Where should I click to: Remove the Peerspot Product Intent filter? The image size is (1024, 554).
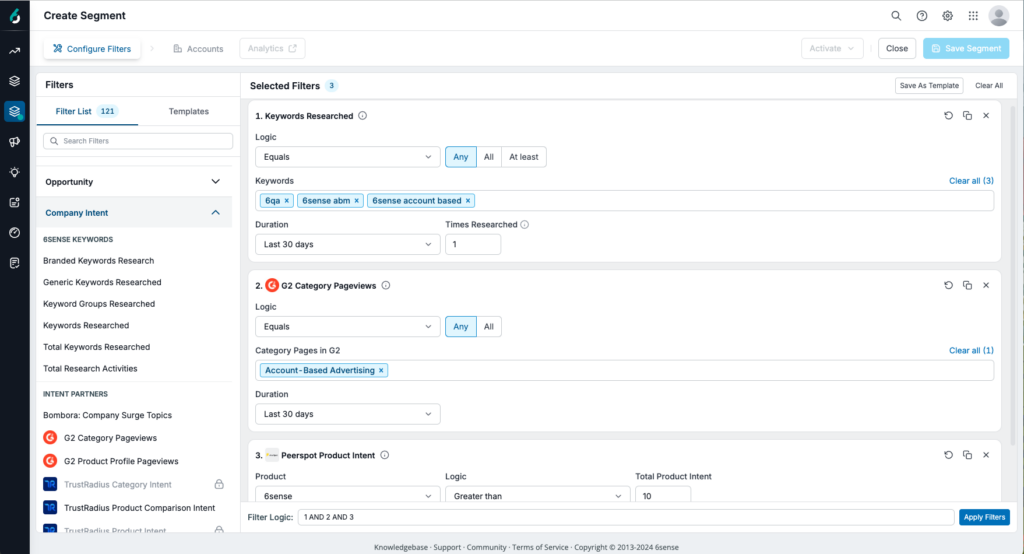coord(986,455)
